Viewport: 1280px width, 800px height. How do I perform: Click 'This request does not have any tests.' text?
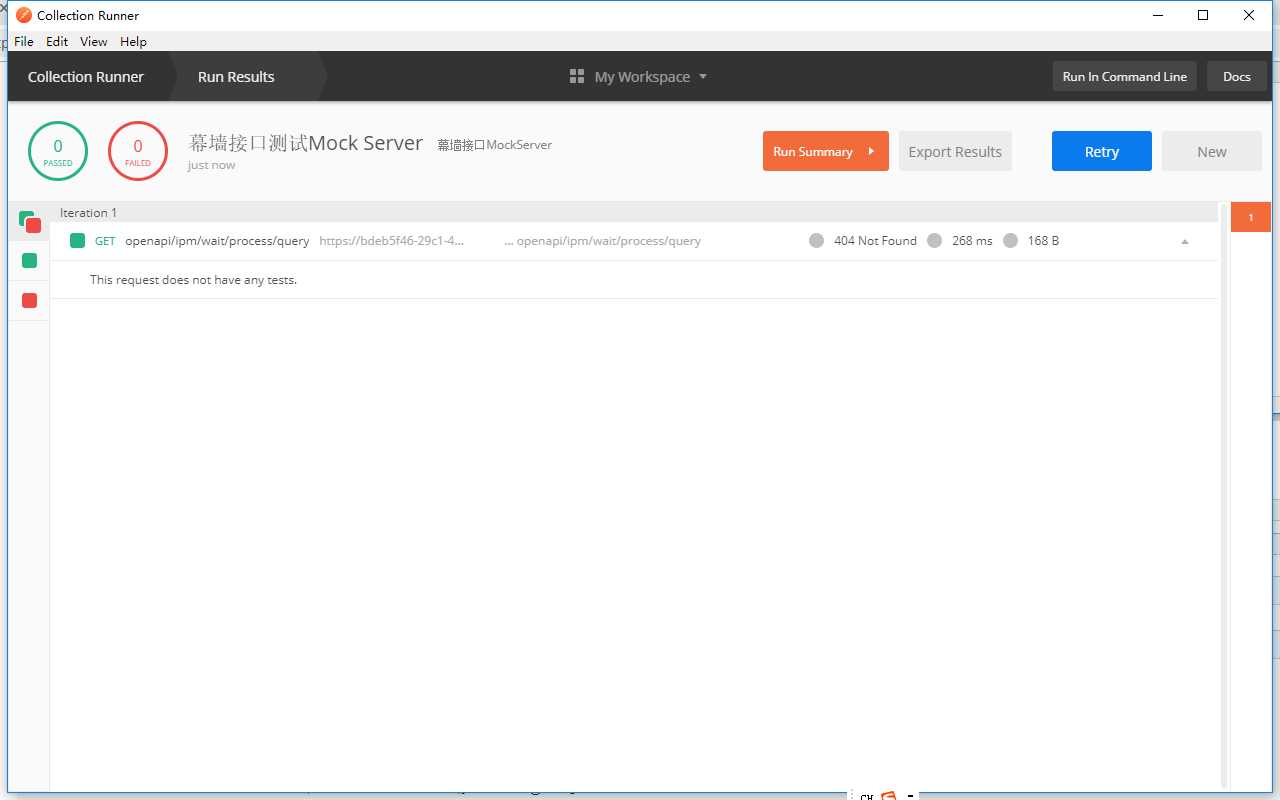click(193, 280)
